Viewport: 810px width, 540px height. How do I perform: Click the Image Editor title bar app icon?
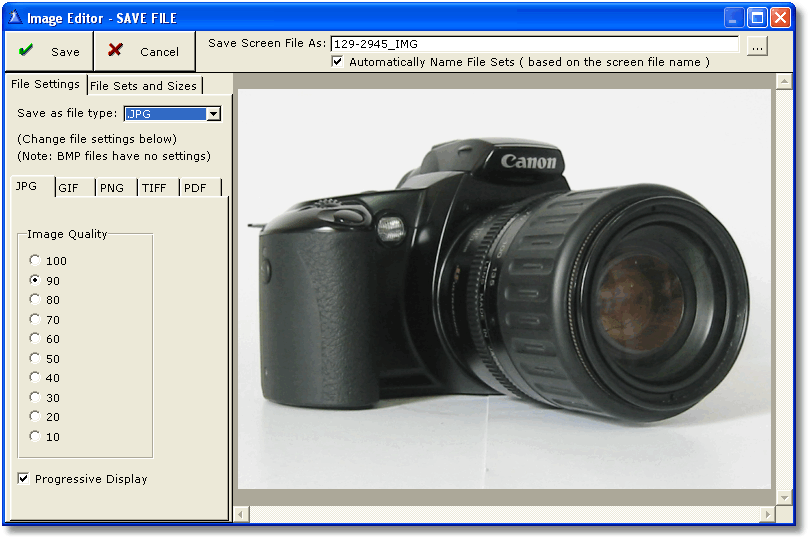[15, 18]
